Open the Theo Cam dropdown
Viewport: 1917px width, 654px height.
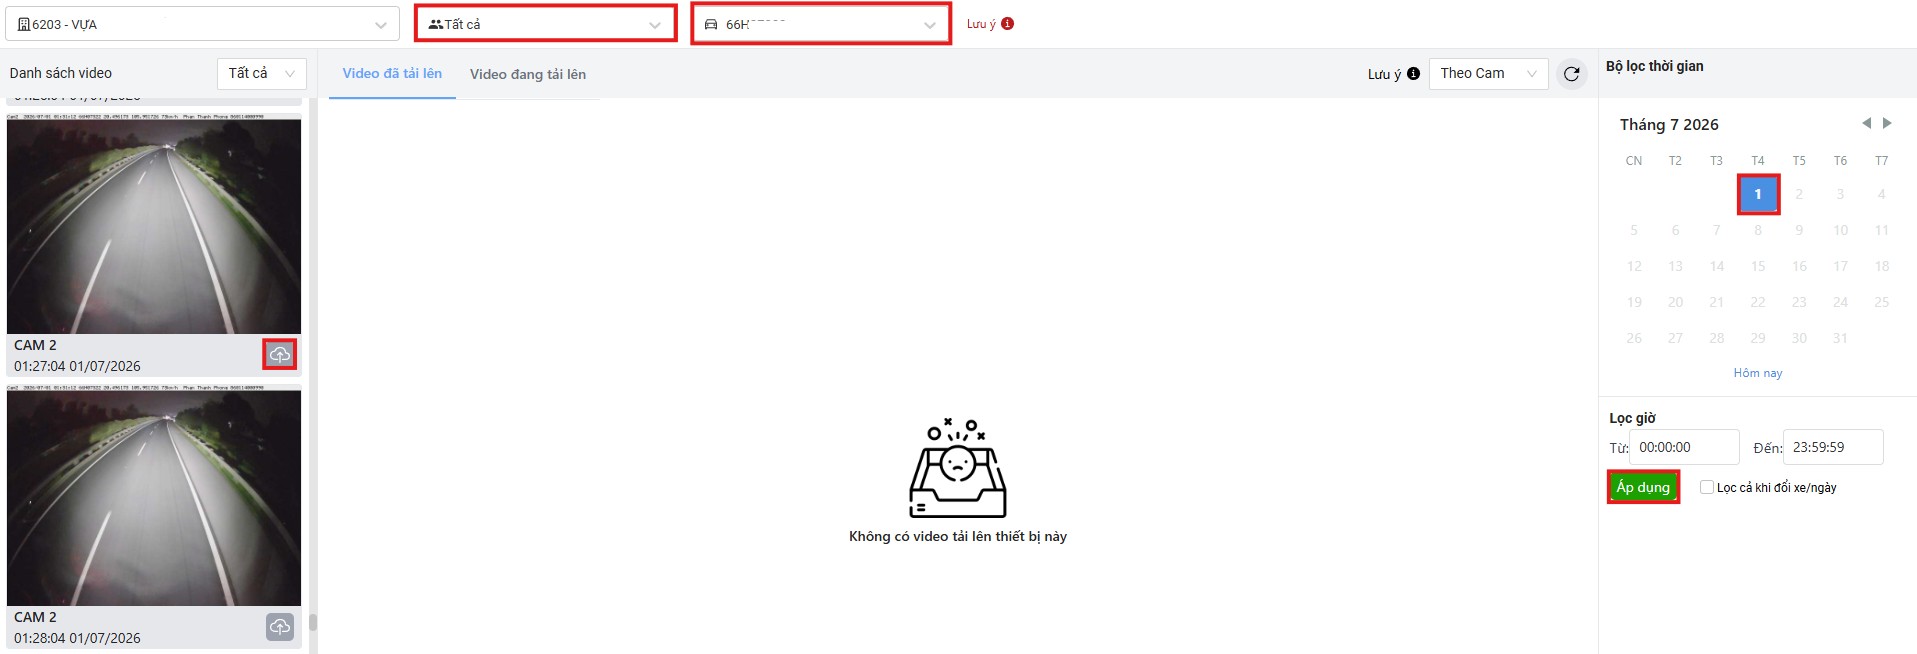click(x=1488, y=73)
